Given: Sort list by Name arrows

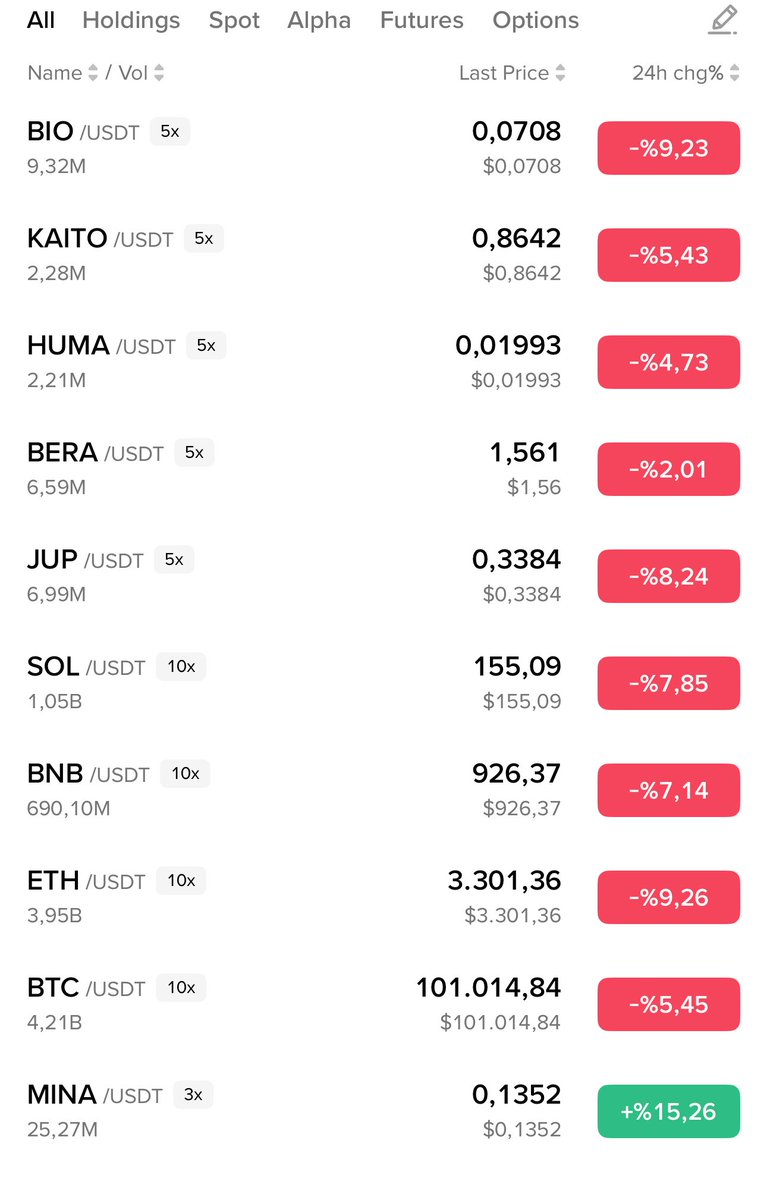Looking at the screenshot, I should 93,73.
